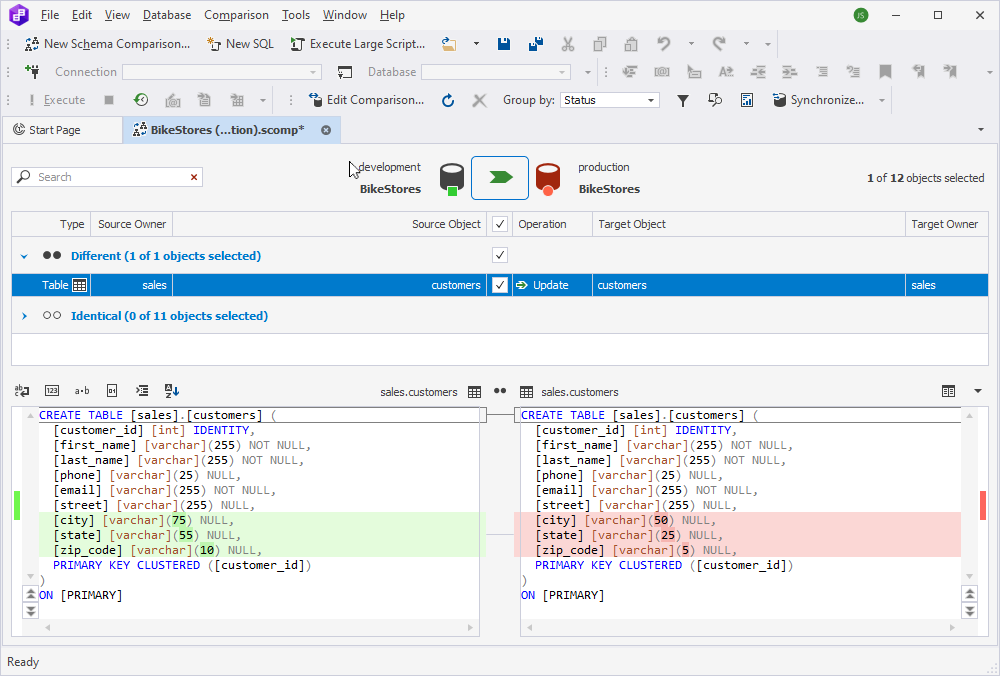Open the Help menu
The image size is (1000, 676).
(x=392, y=15)
